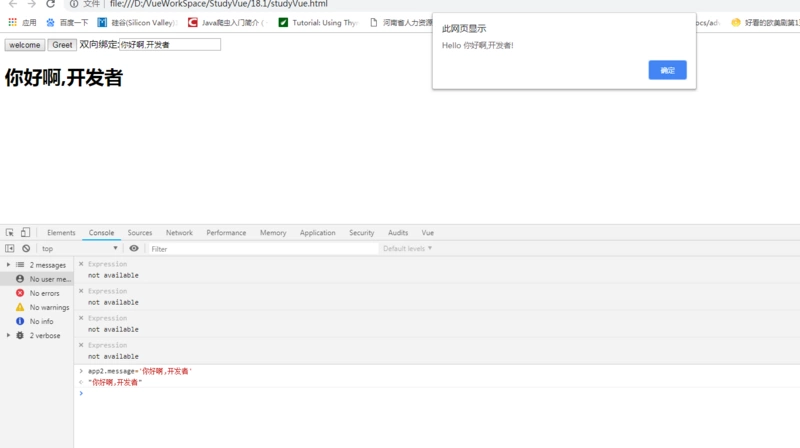This screenshot has width=800, height=448.
Task: Expand the 2 messages group
Action: click(x=9, y=265)
